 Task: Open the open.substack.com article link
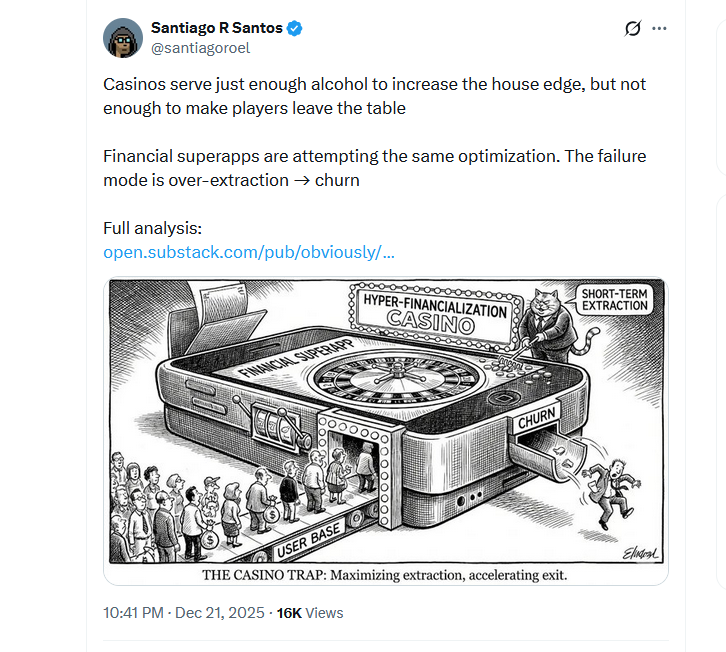point(249,251)
